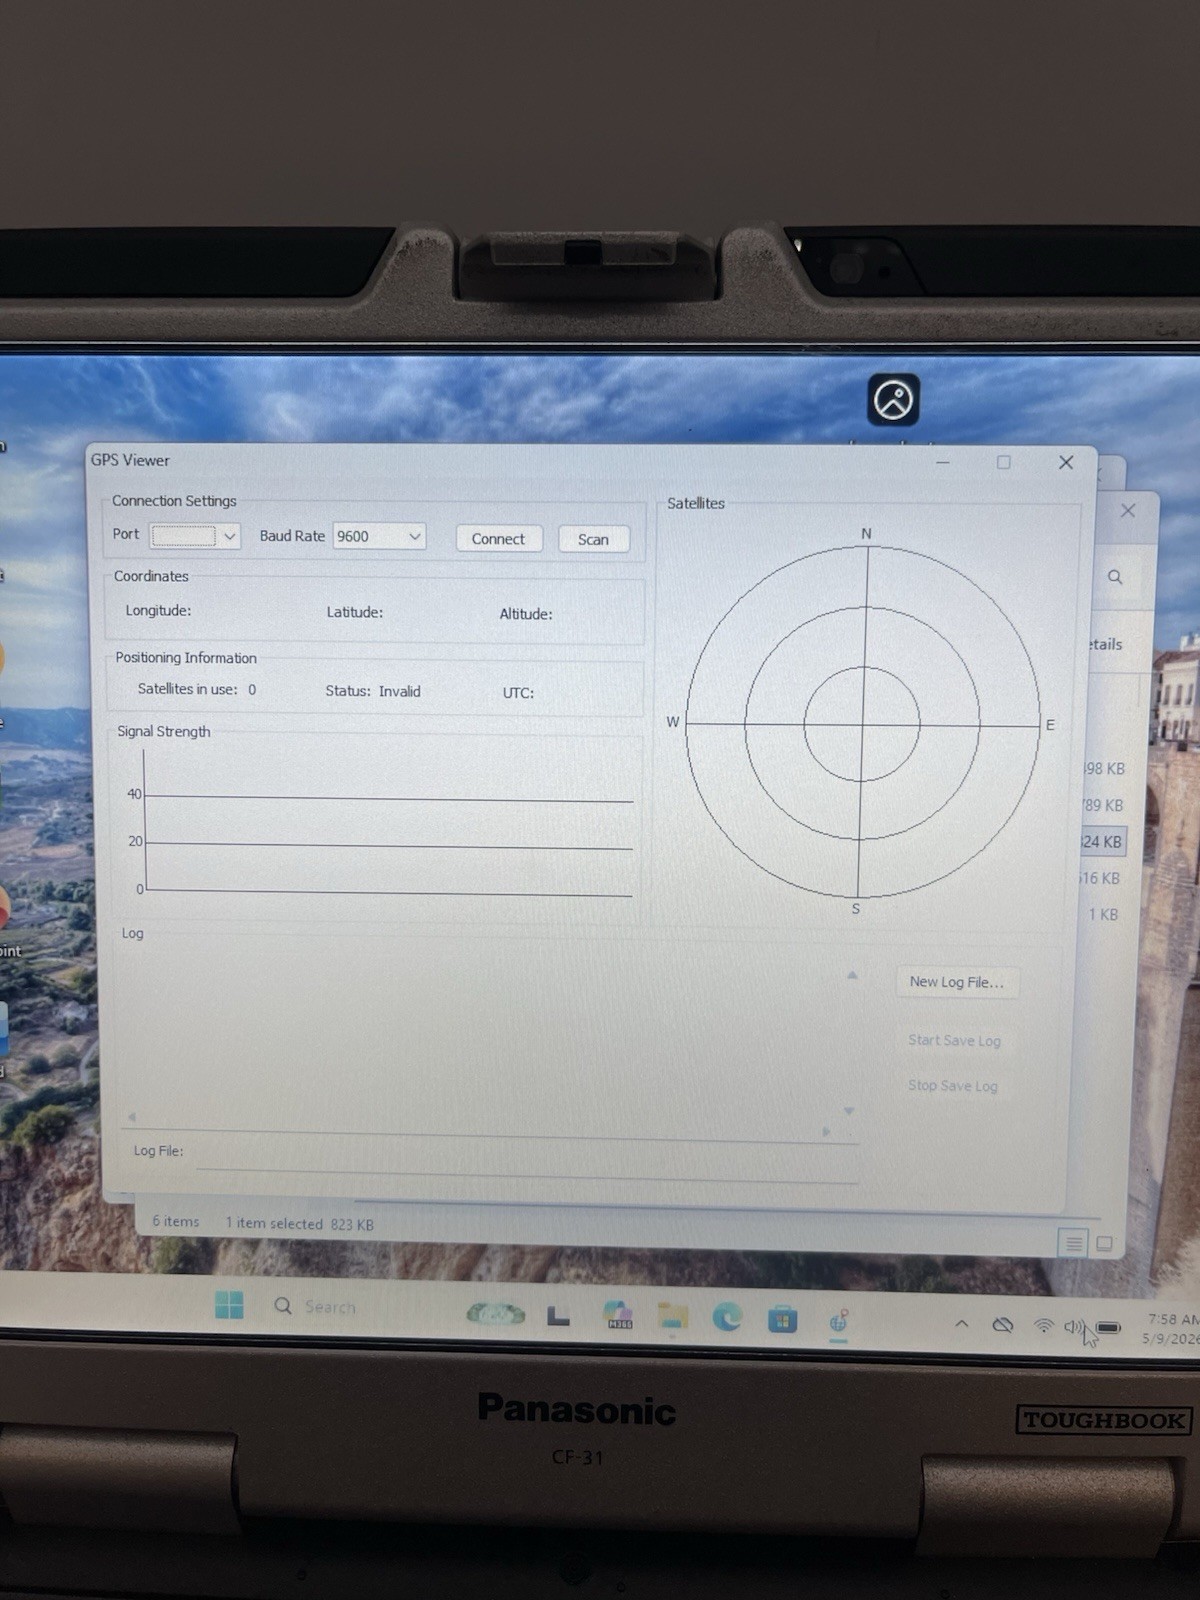
Task: Click the battery tray icon
Action: [x=1108, y=1328]
